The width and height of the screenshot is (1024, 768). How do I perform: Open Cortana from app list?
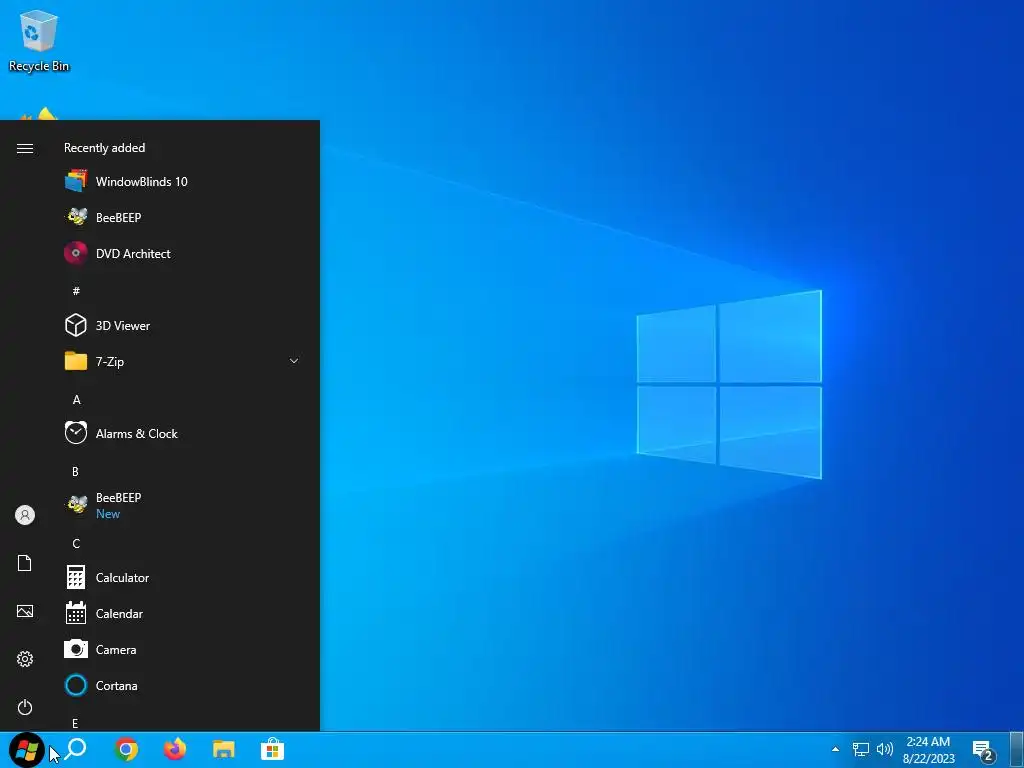coord(184,685)
